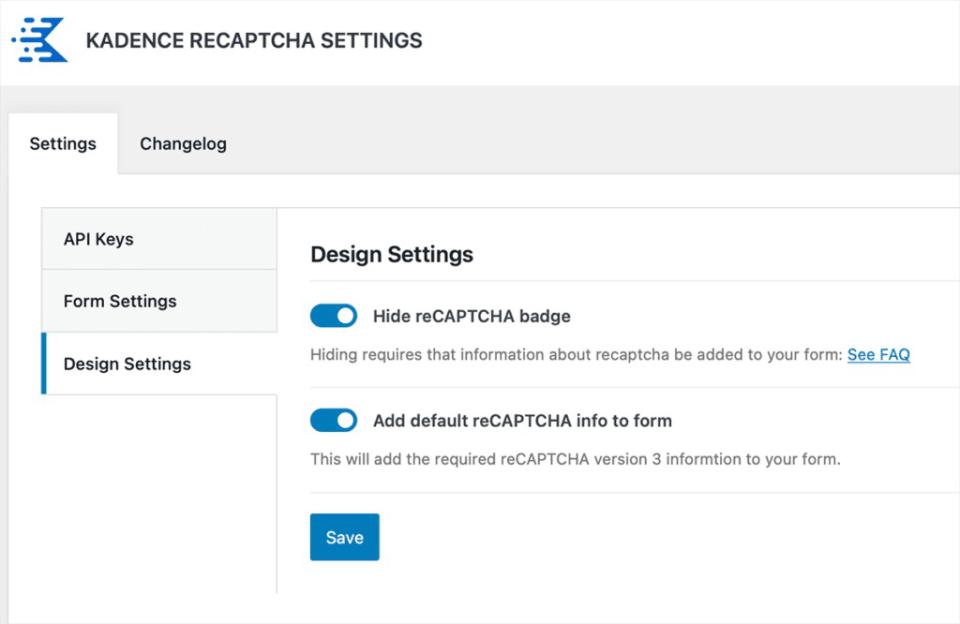Viewport: 960px width, 624px height.
Task: Click the "Hide reCAPTCHA badge" label text
Action: click(471, 316)
